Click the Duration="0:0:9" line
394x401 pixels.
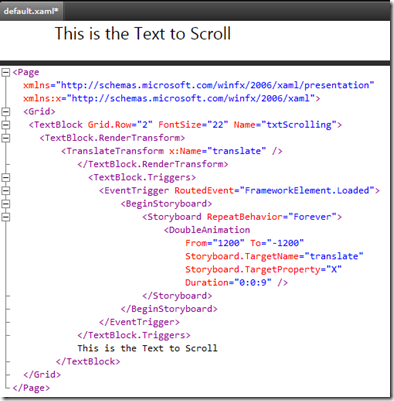(236, 283)
